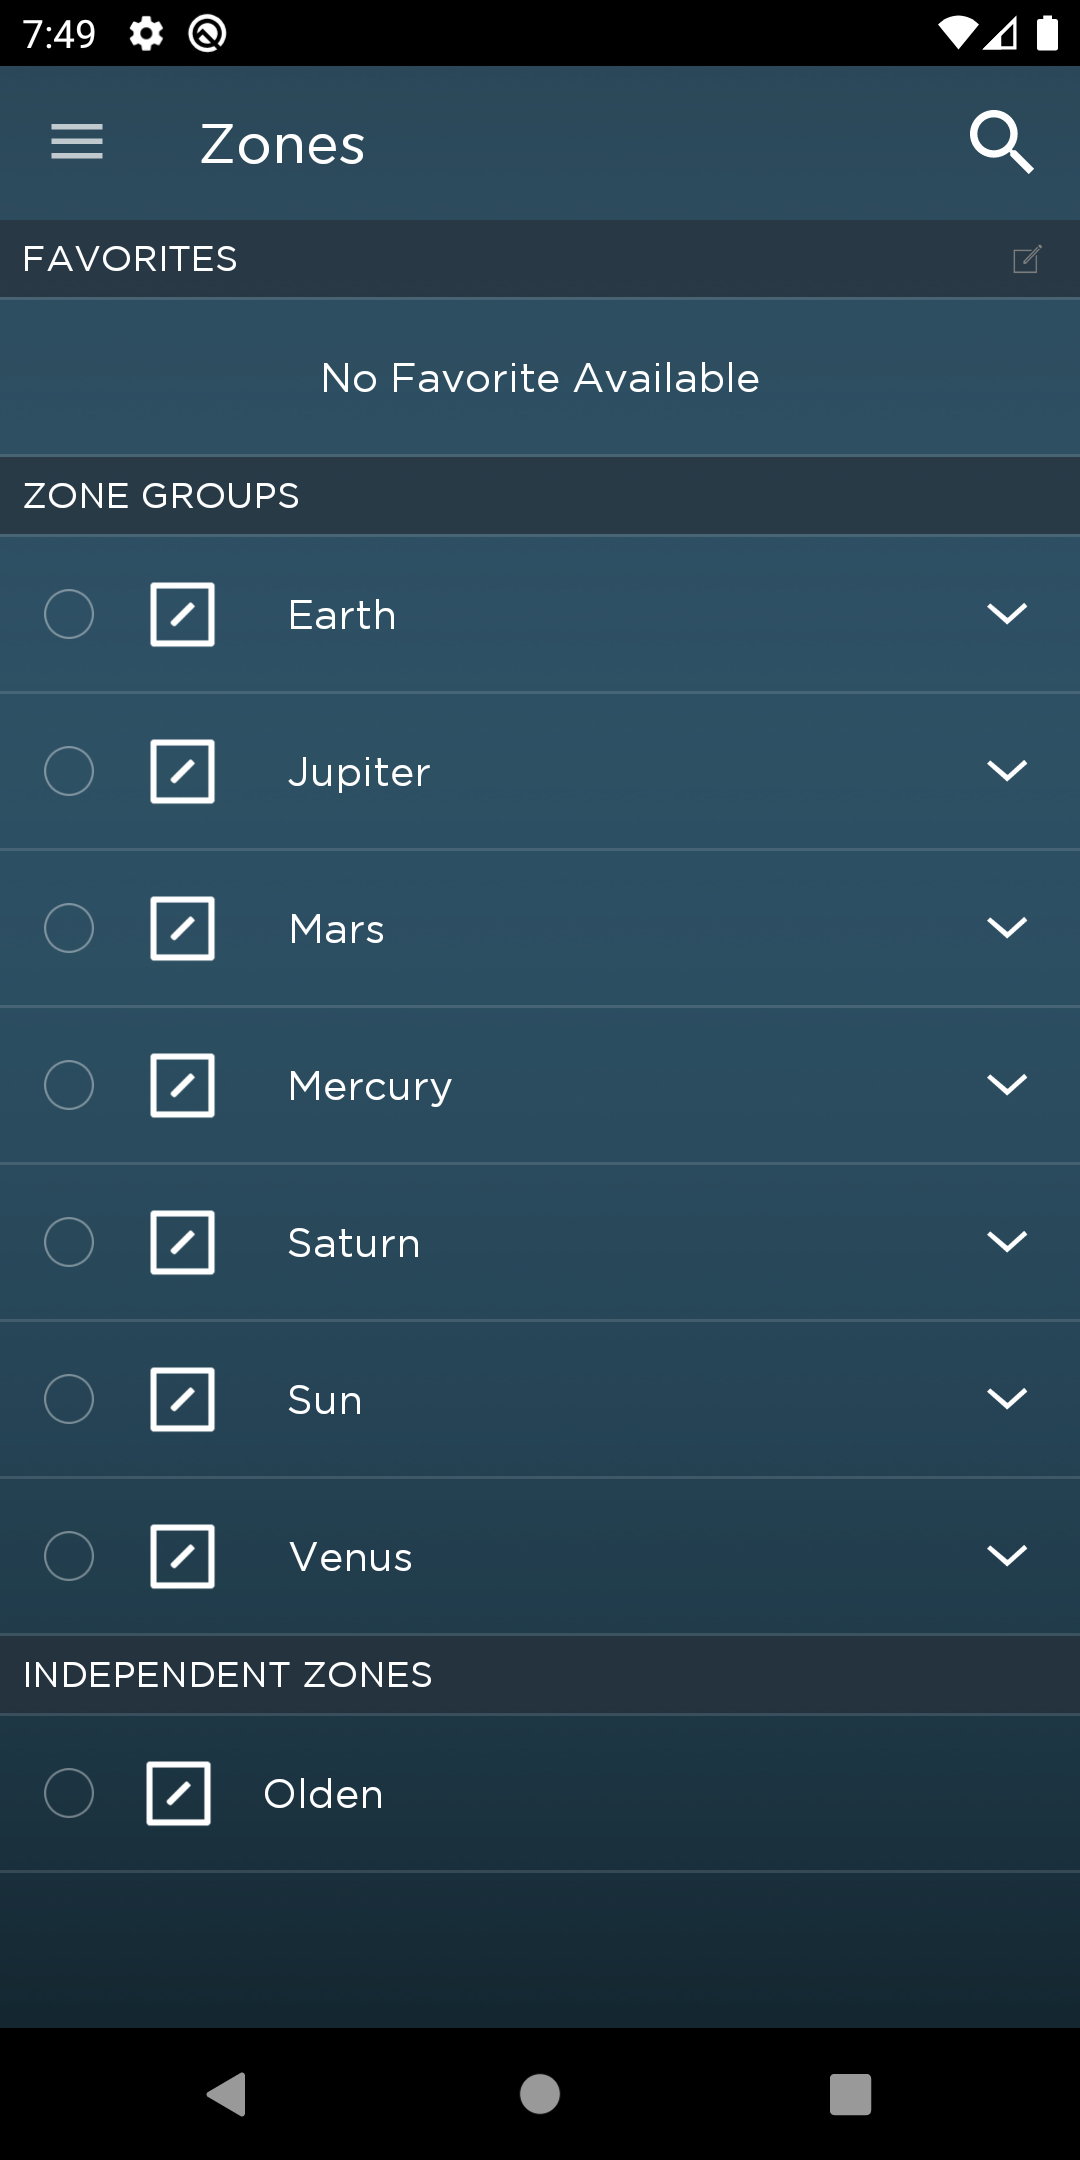Select the Olden zone radio button
This screenshot has width=1080, height=2160.
(x=69, y=1793)
